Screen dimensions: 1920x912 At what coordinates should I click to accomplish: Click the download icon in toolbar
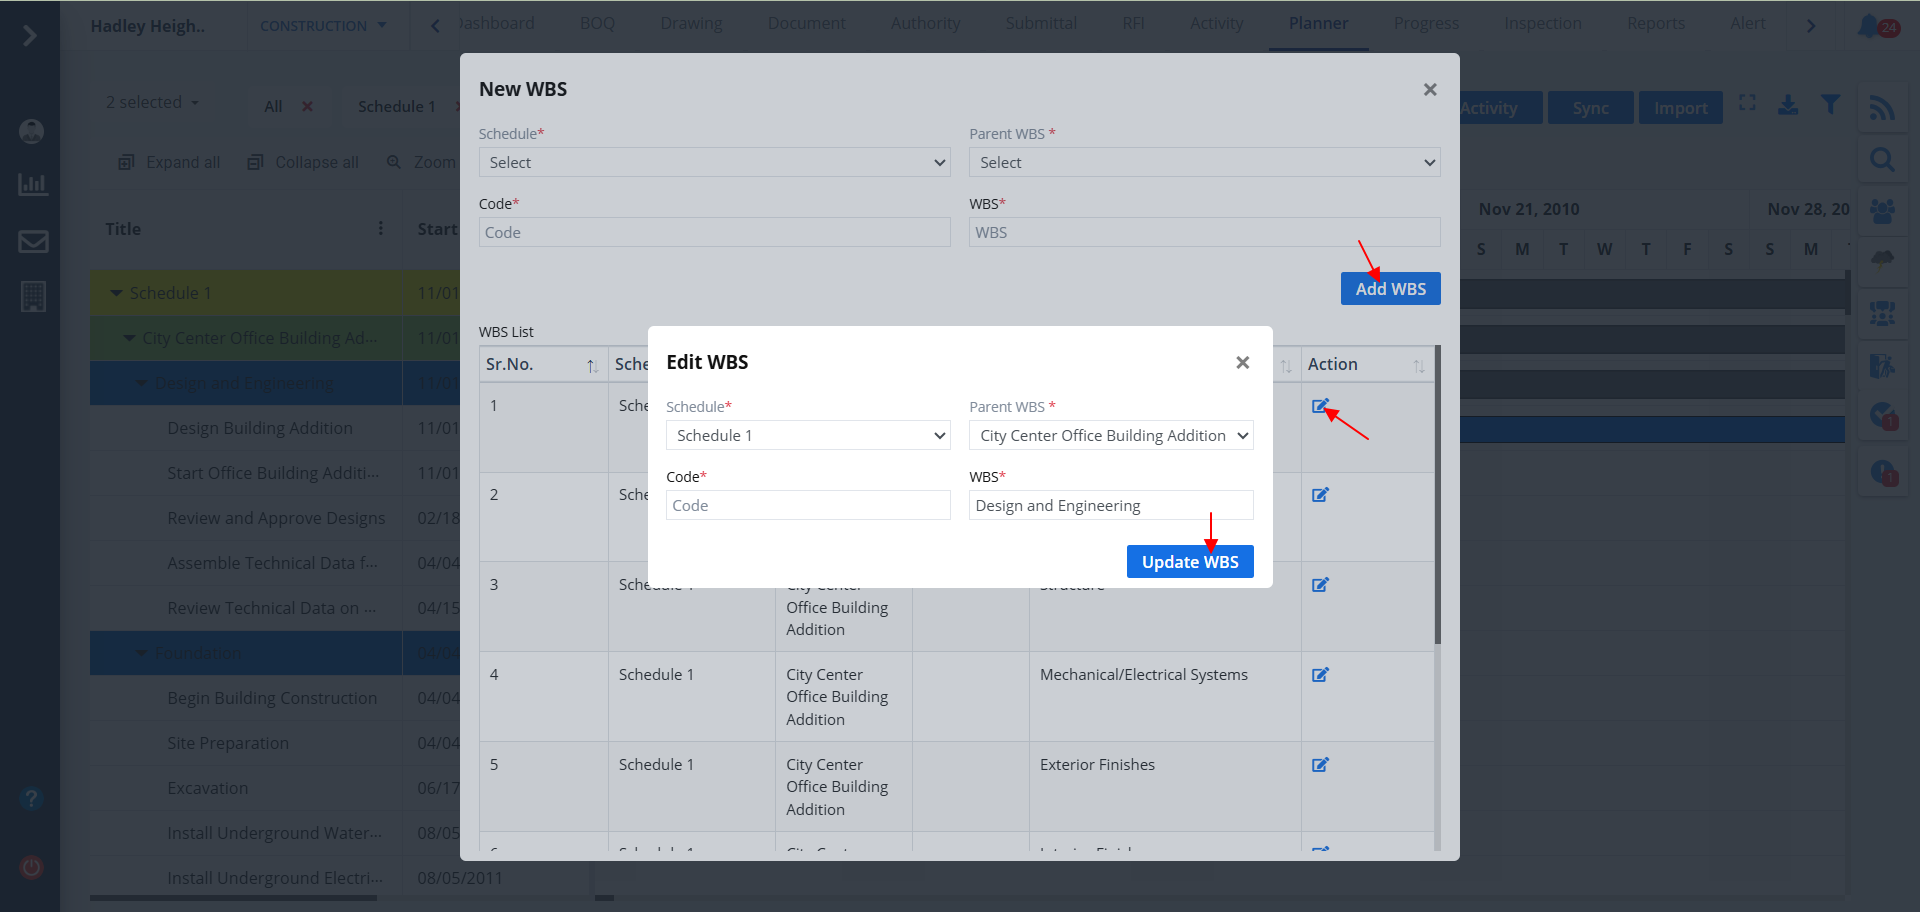[1788, 105]
